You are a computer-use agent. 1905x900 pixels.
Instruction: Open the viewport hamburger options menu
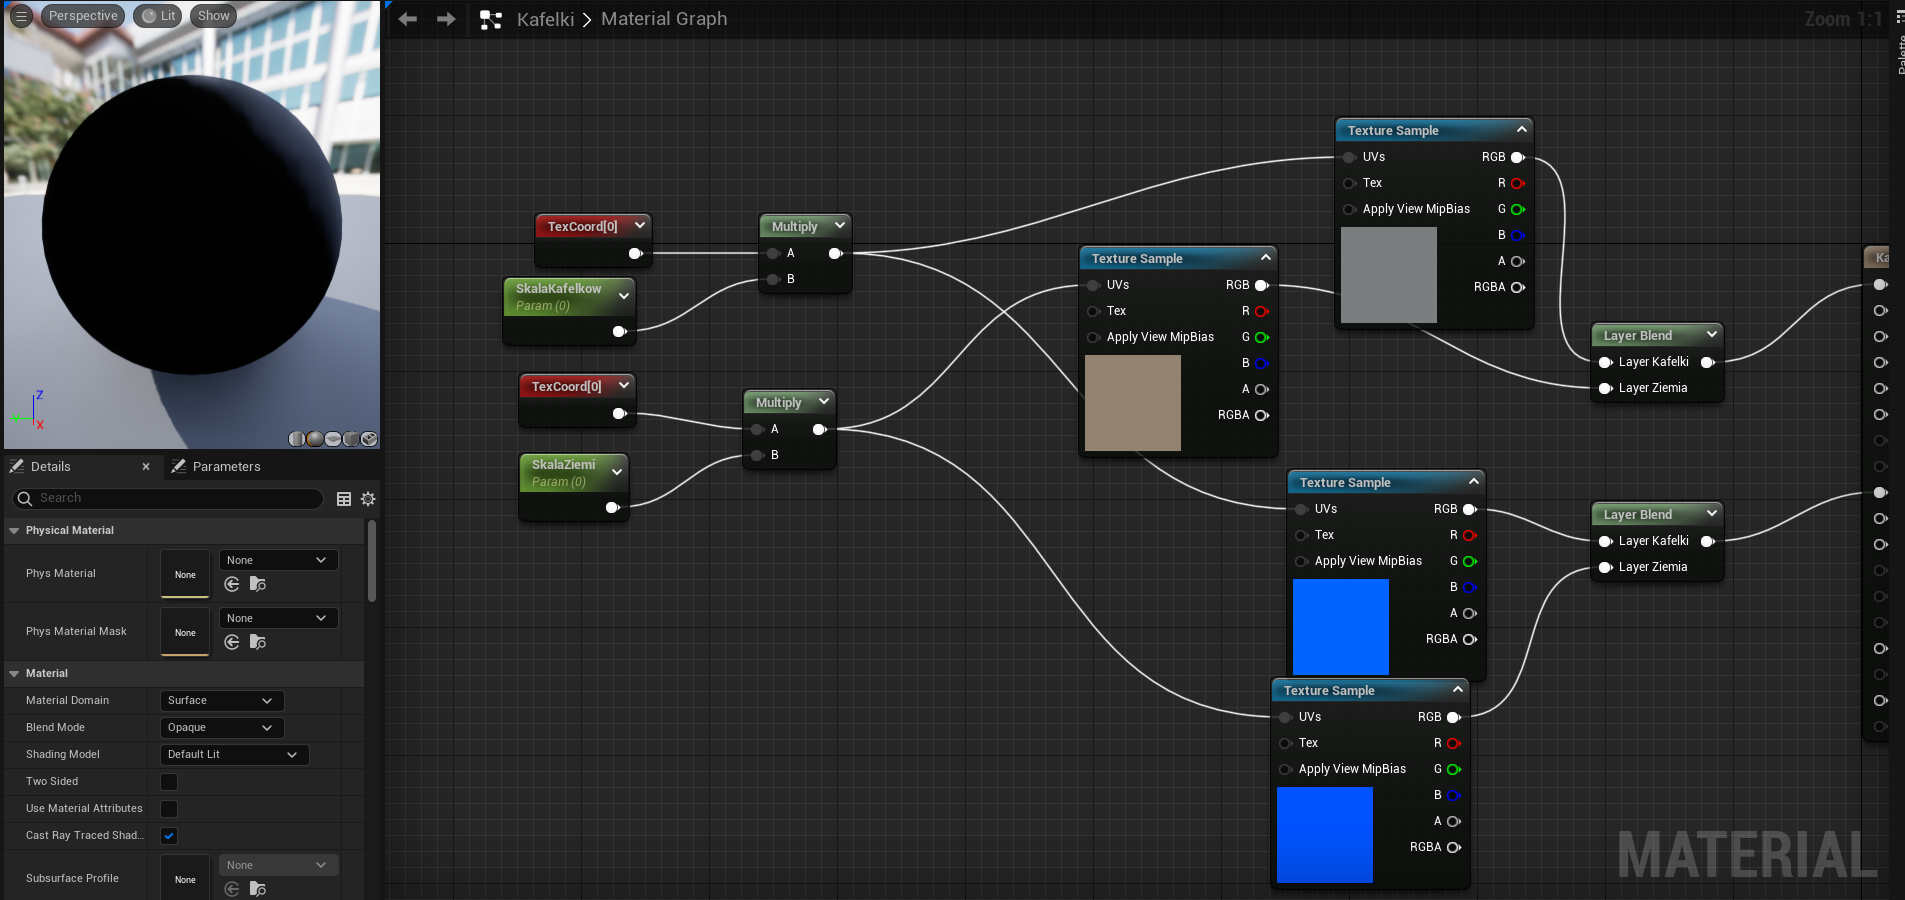coord(21,16)
